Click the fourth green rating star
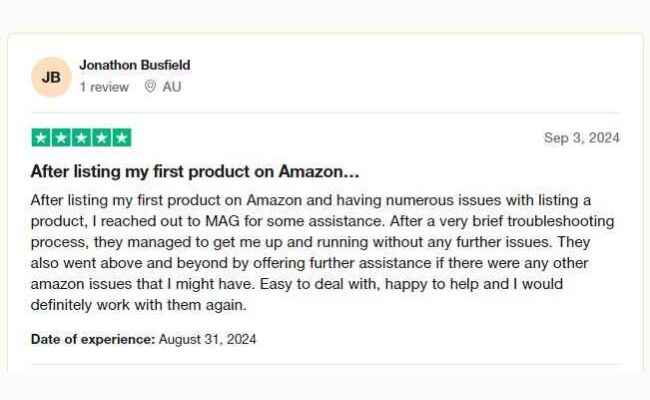The width and height of the screenshot is (650, 400). pyautogui.click(x=101, y=138)
